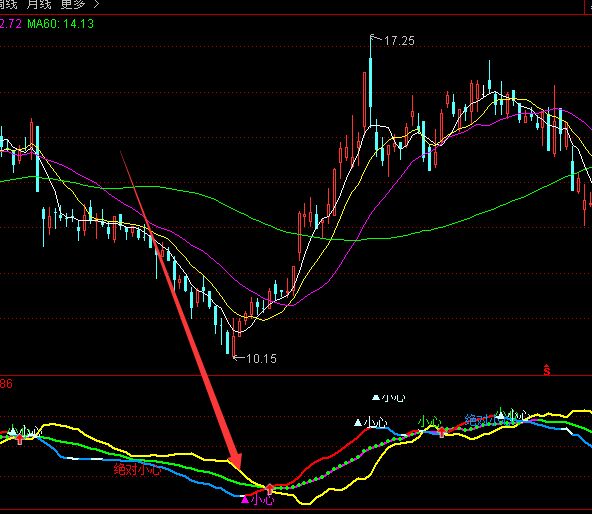Click the red 86 indicator value

6,384
